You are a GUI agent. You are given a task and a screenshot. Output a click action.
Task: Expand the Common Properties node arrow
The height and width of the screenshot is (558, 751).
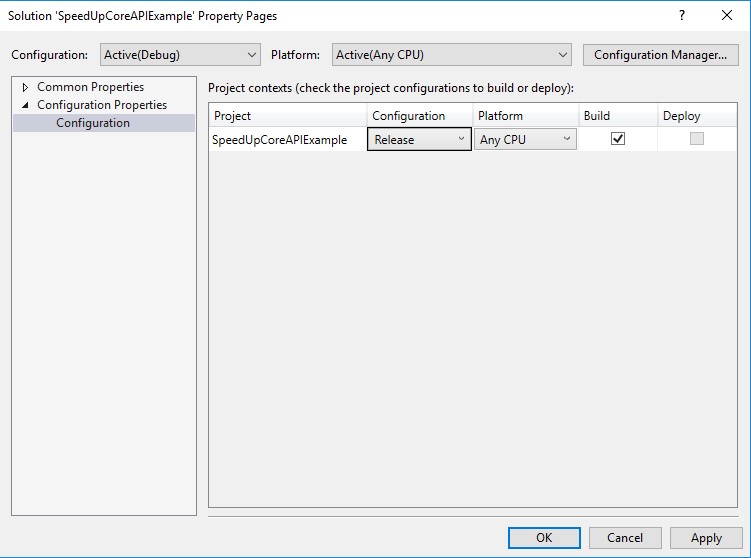click(x=25, y=87)
